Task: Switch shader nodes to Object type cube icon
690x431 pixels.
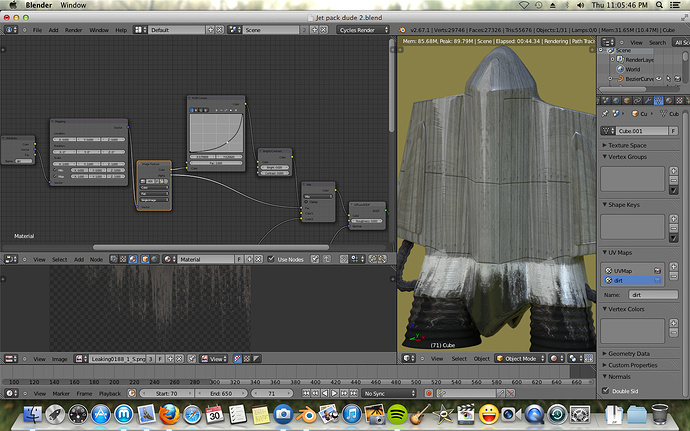Action: 145,259
